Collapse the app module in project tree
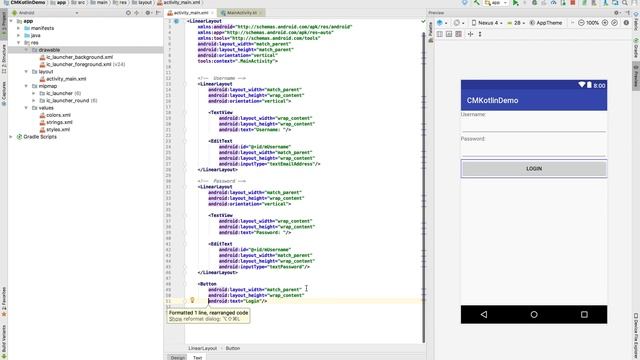The image size is (640, 360). pyautogui.click(x=11, y=21)
